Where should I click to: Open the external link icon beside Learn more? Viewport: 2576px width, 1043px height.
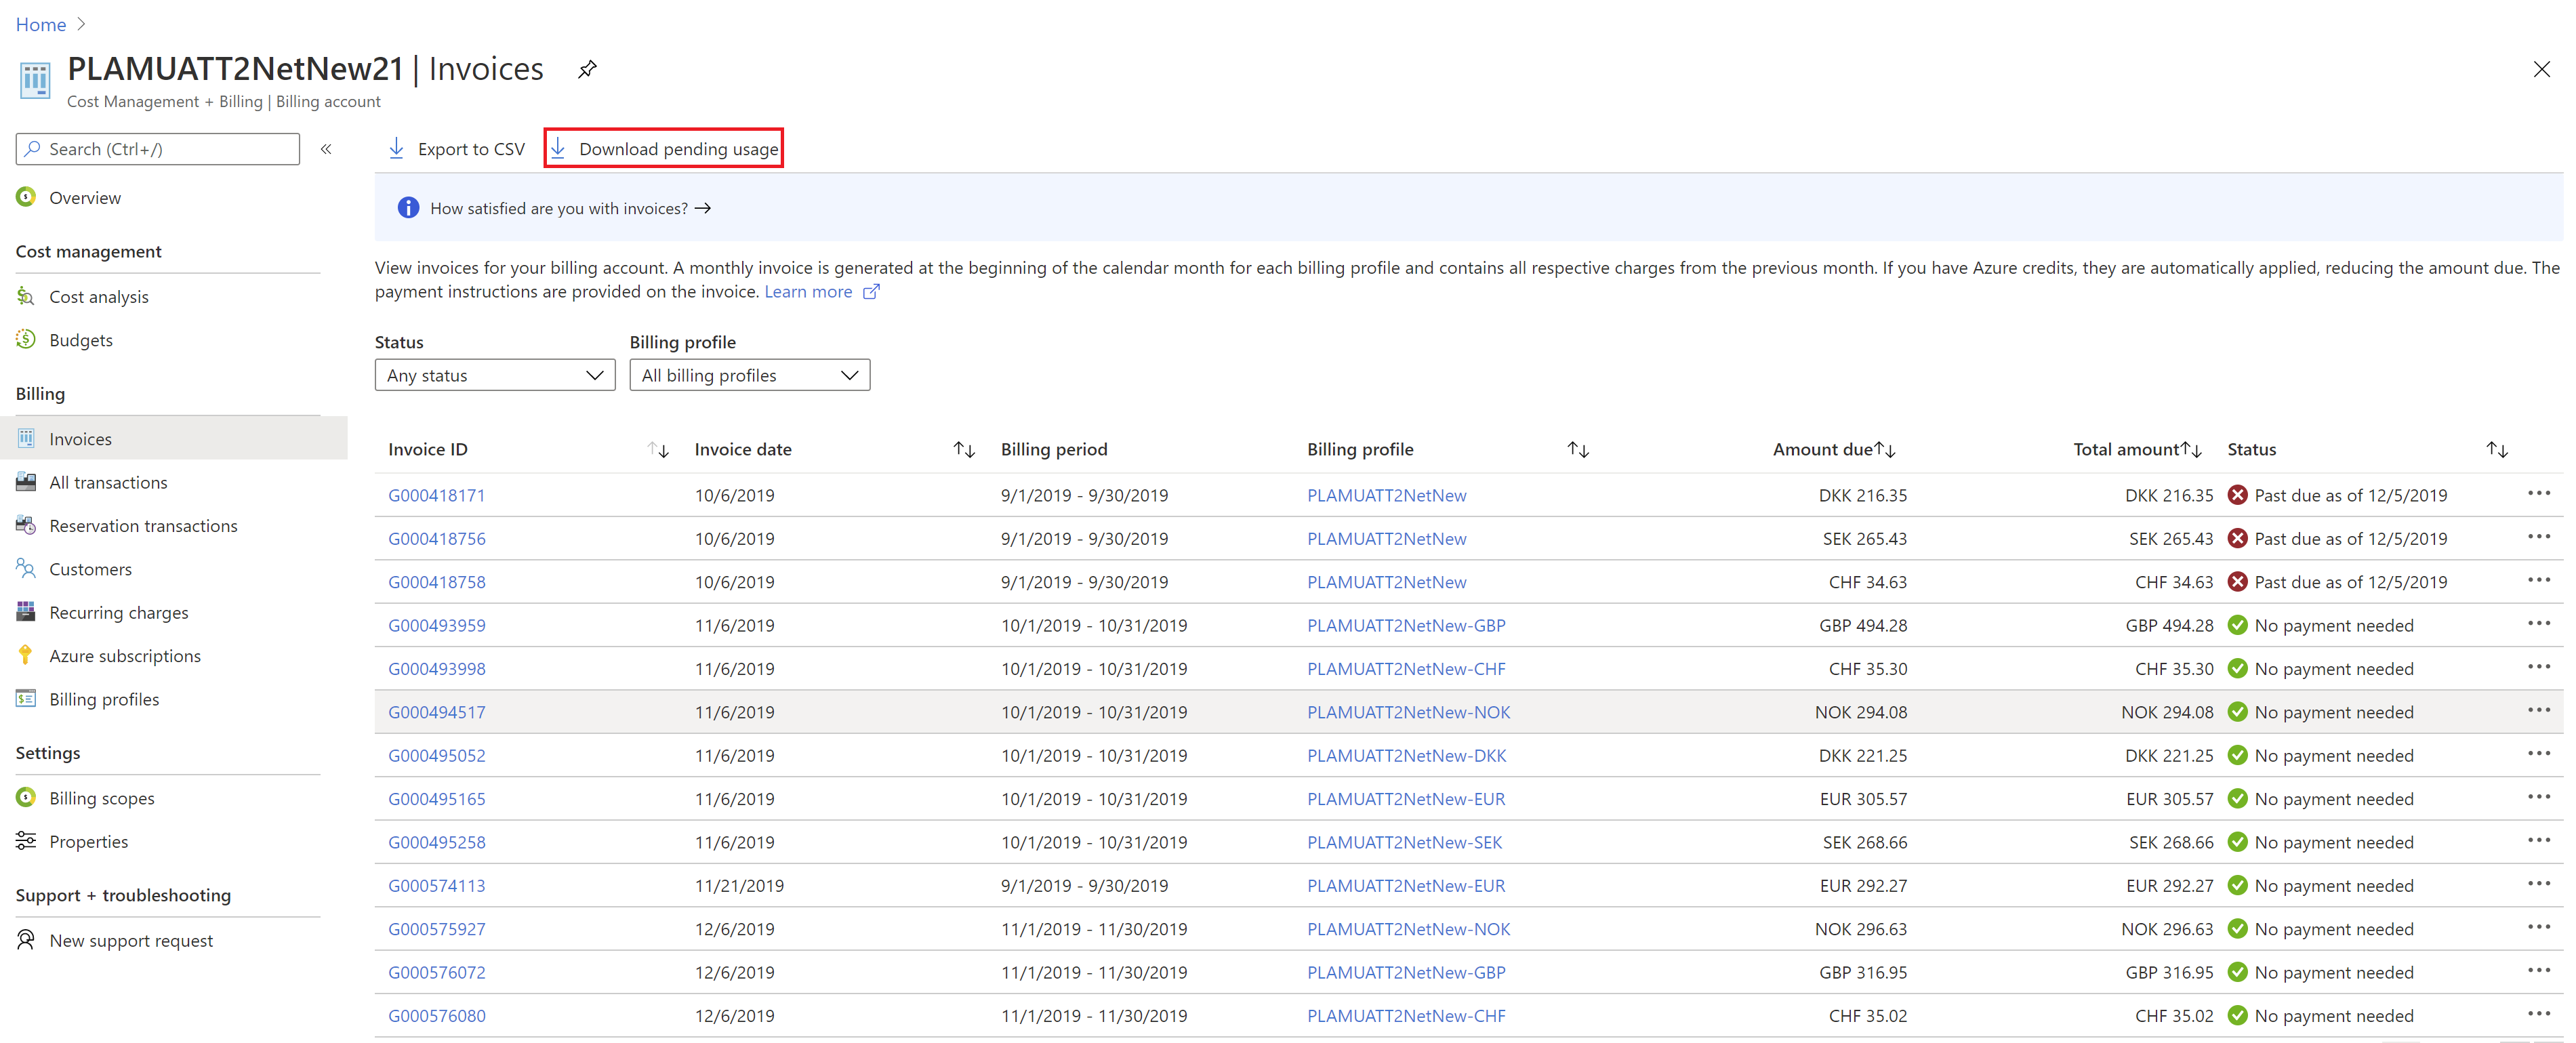coord(871,292)
